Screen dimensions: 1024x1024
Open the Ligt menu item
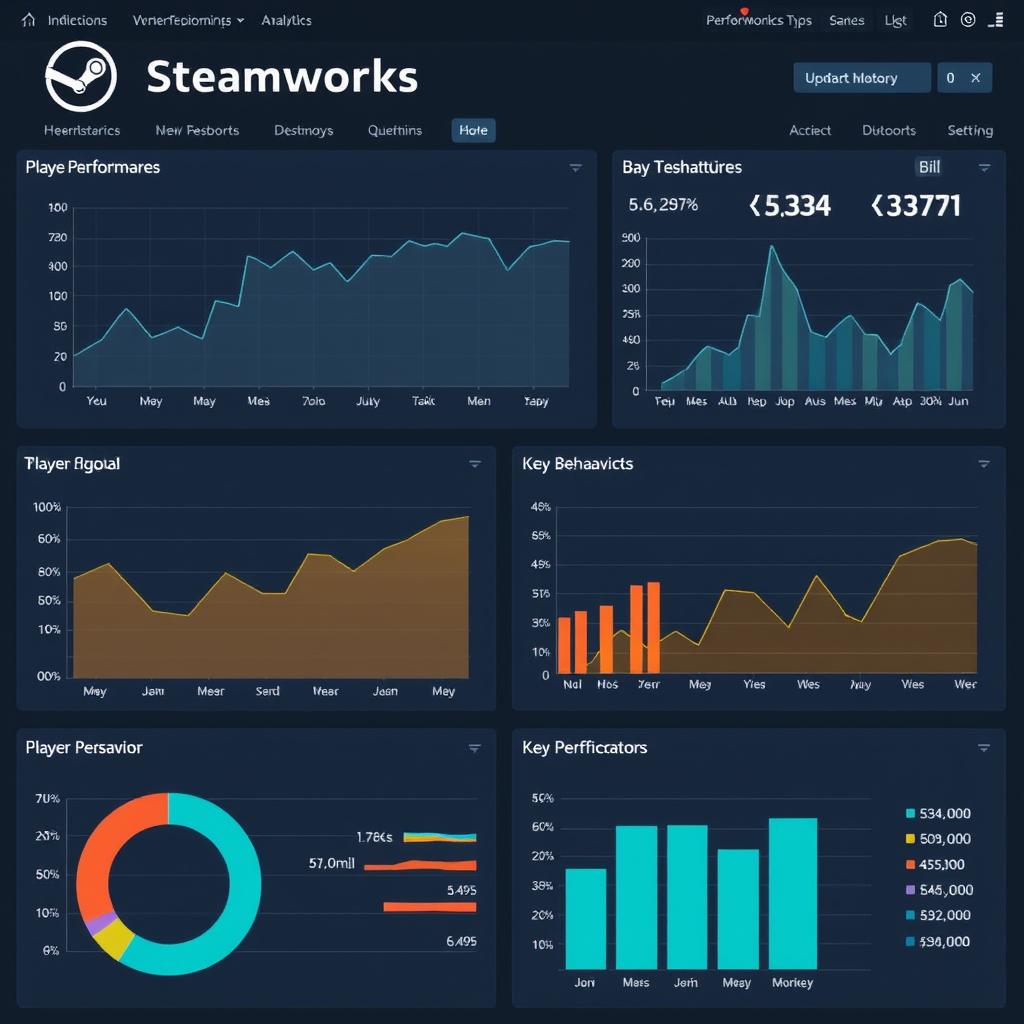(x=895, y=21)
